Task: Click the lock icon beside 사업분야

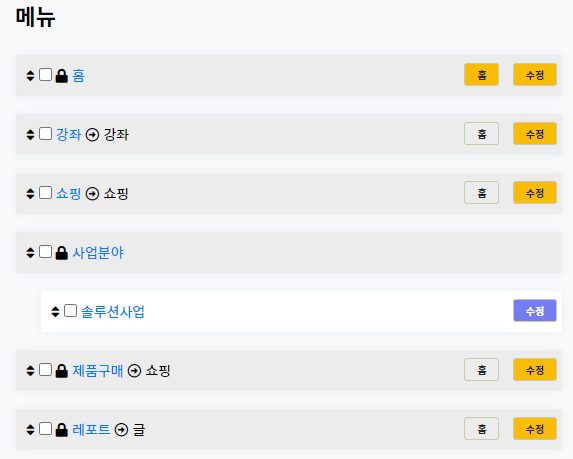Action: 61,253
